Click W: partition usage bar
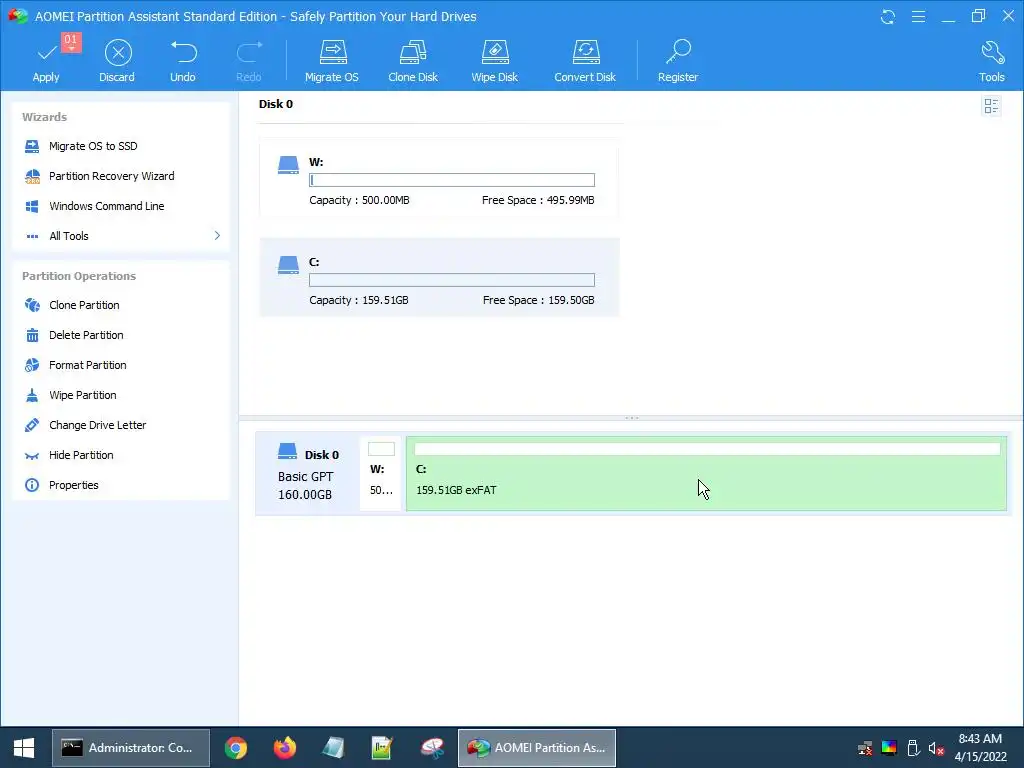 click(452, 180)
